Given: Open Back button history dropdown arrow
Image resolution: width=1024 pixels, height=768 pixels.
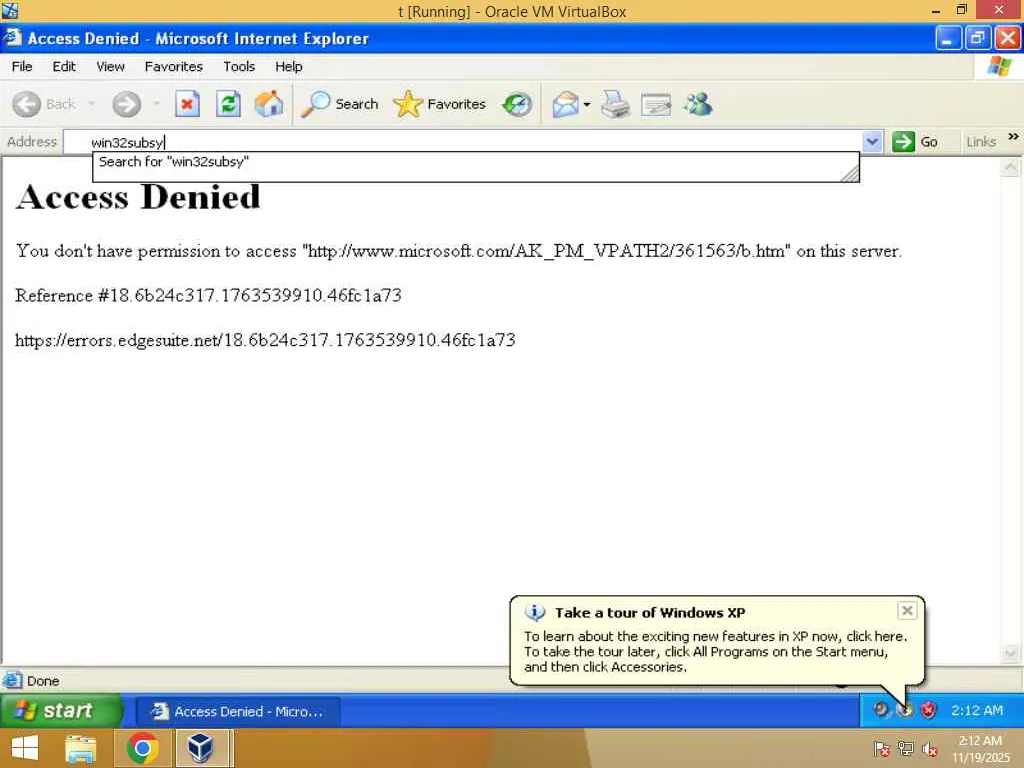Looking at the screenshot, I should (x=91, y=104).
